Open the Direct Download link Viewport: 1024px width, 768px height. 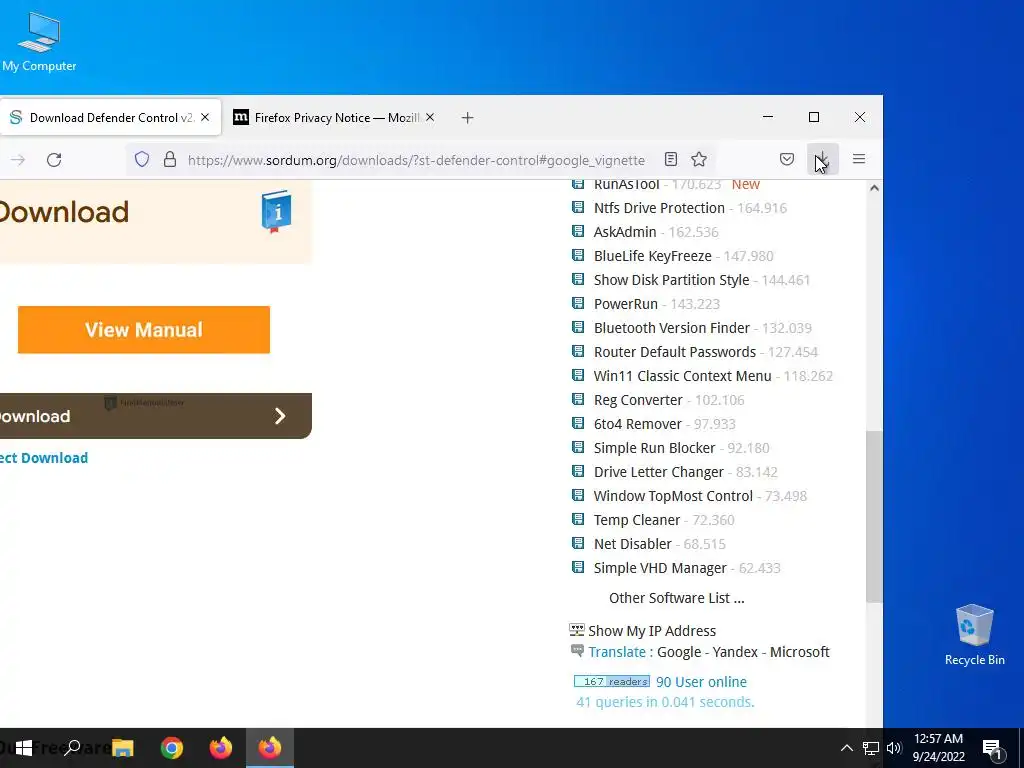(44, 458)
